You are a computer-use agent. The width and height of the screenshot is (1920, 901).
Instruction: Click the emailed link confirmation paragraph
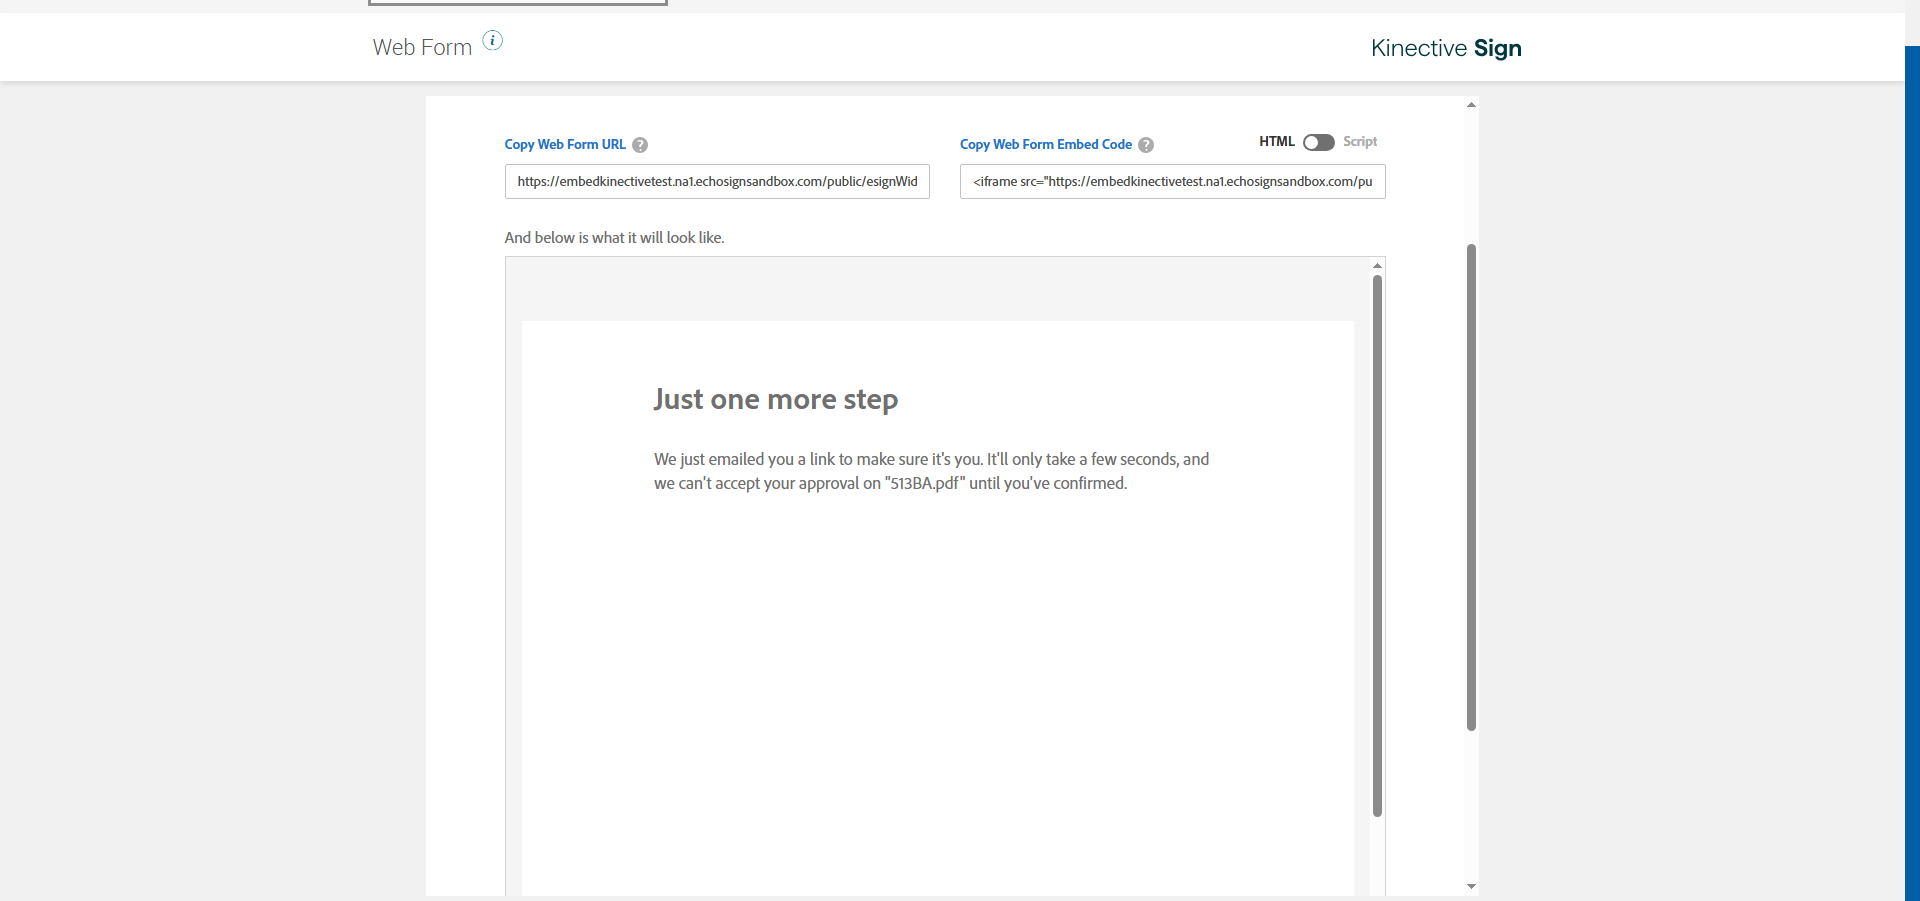click(x=931, y=471)
